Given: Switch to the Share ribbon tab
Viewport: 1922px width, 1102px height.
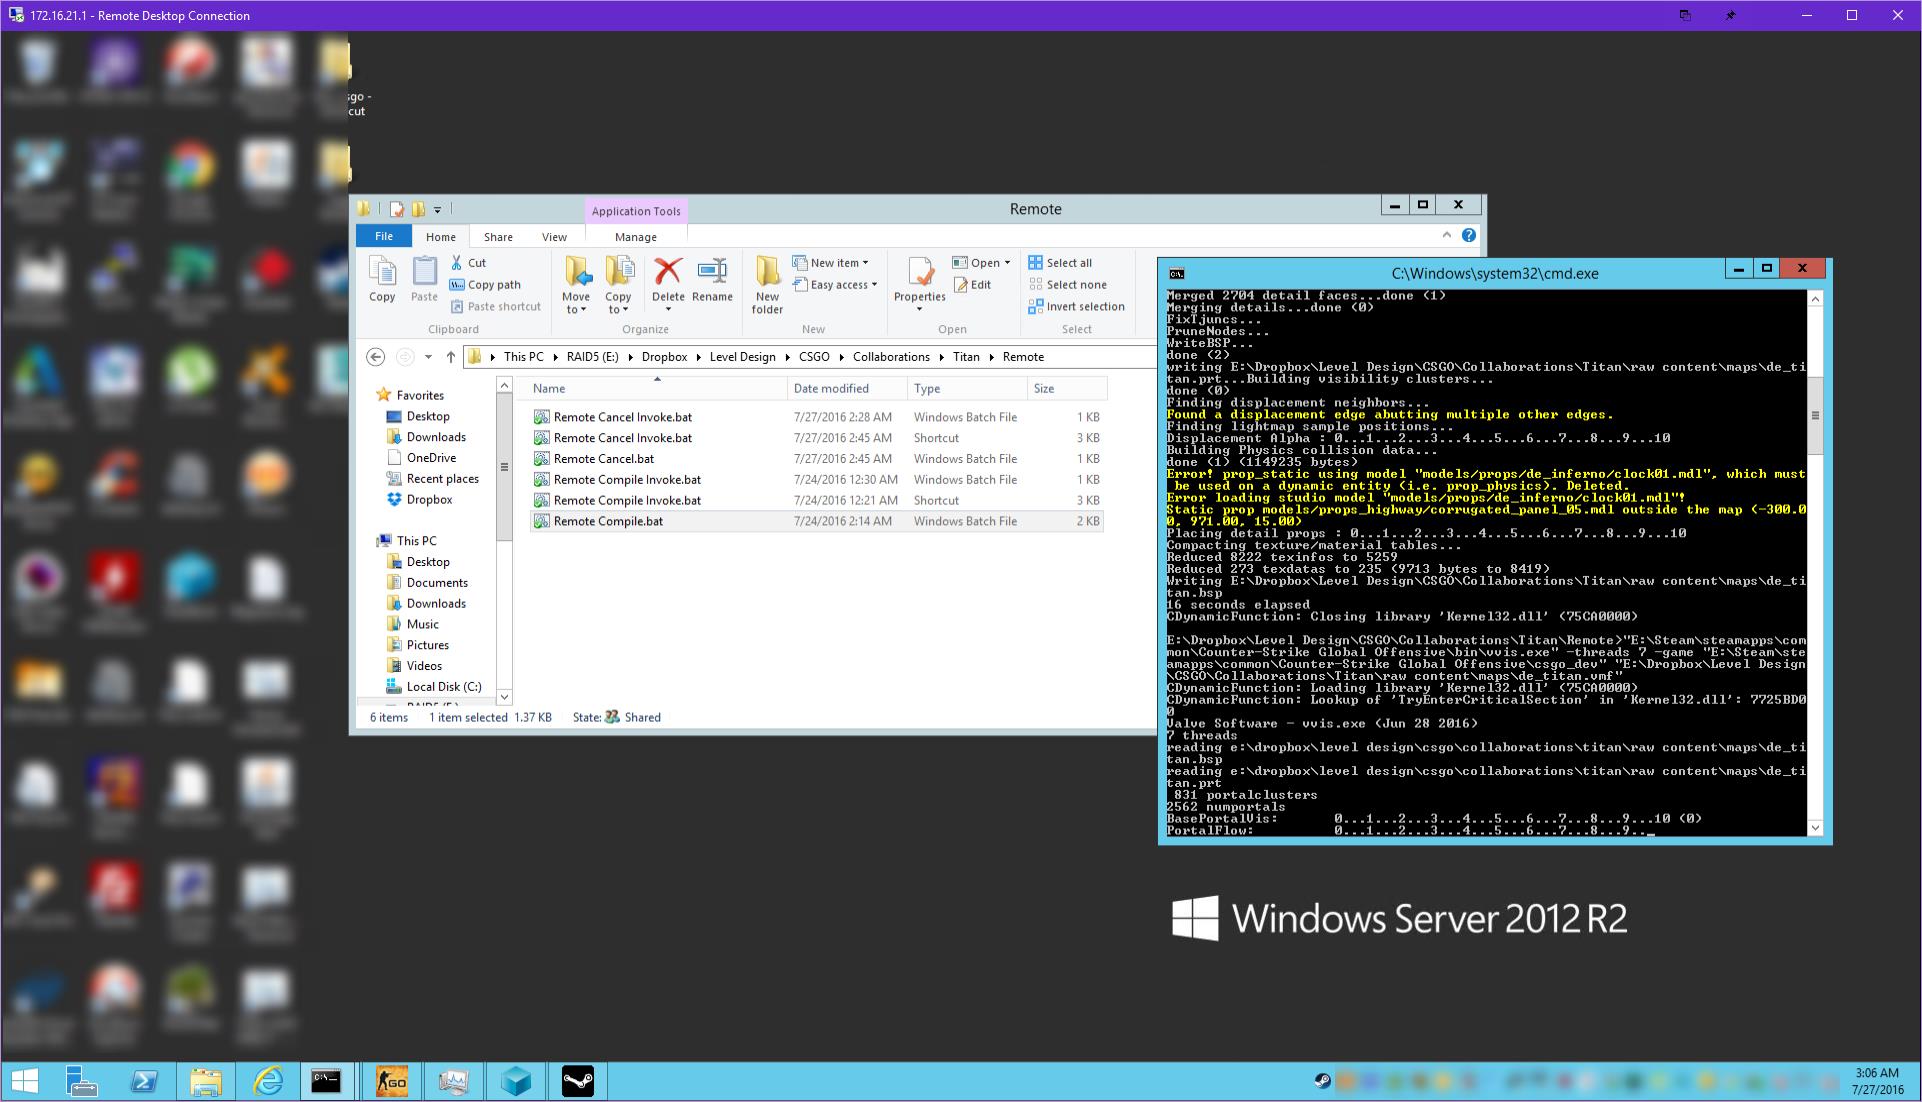Looking at the screenshot, I should [498, 237].
